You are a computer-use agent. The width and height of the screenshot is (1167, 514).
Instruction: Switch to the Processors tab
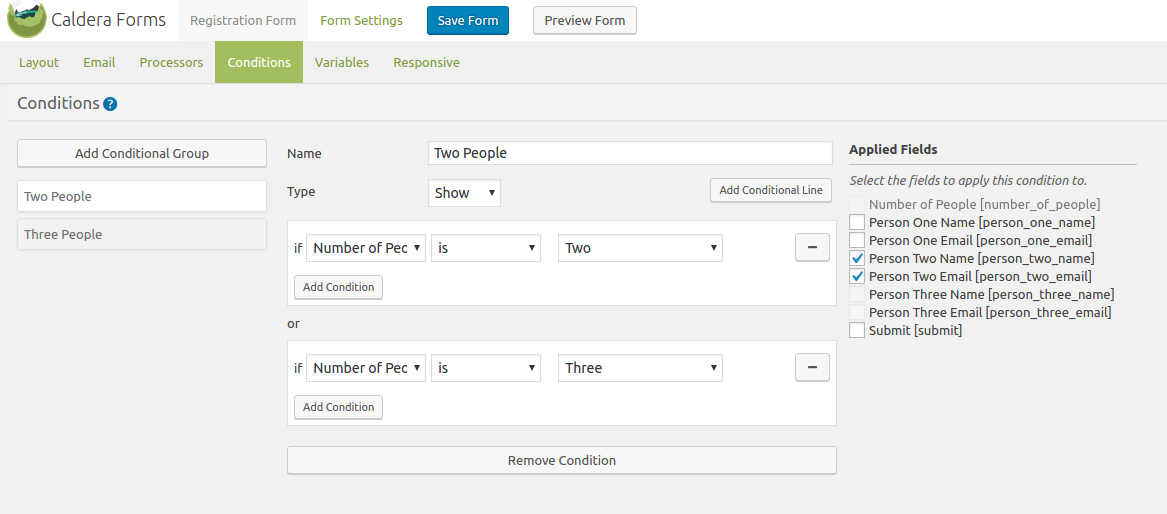pyautogui.click(x=171, y=62)
